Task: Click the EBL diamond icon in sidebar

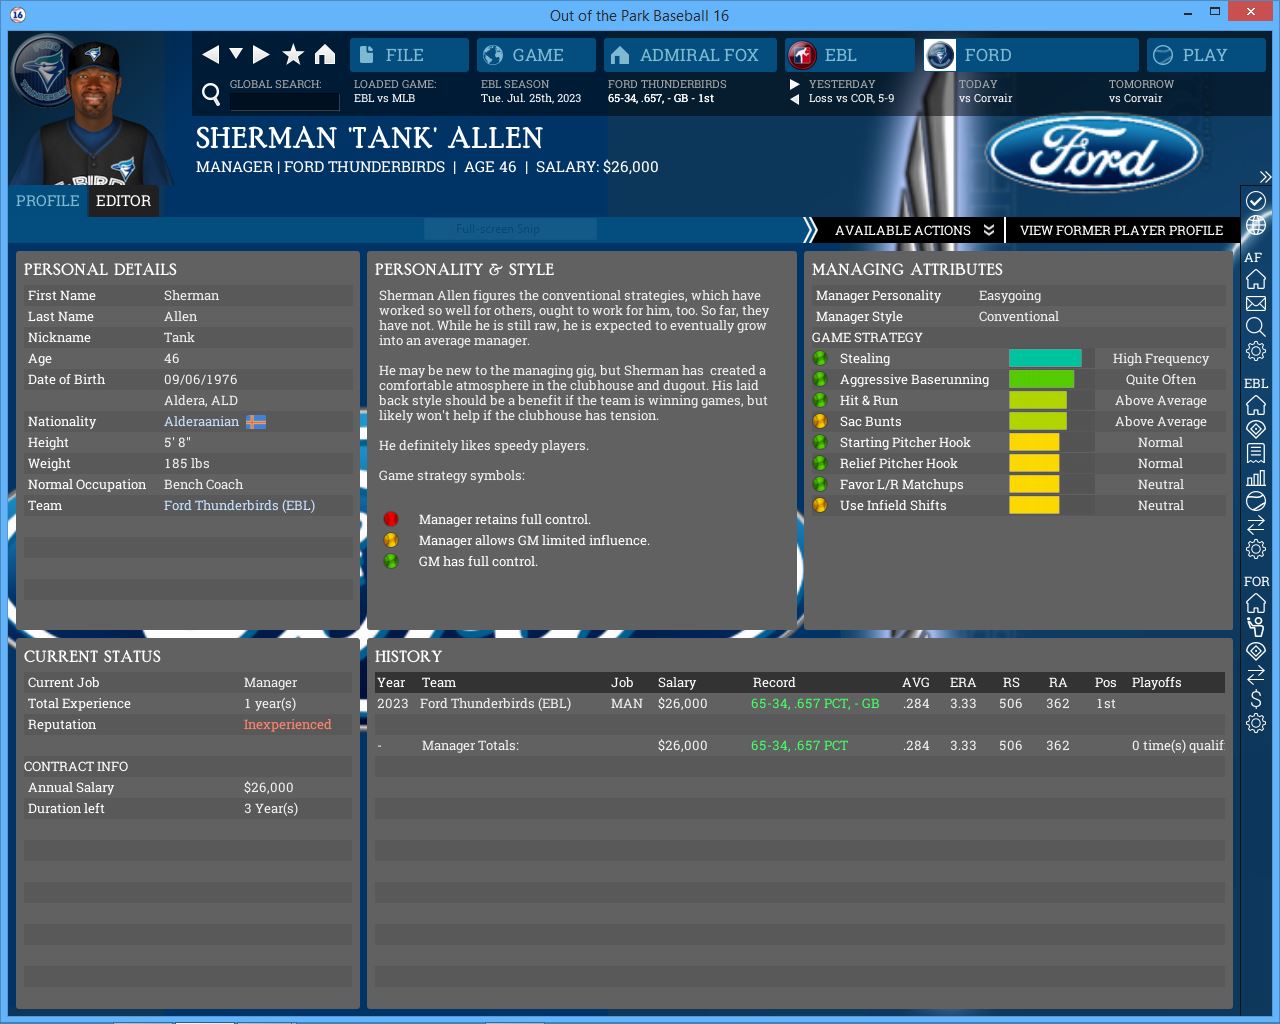Action: coord(1256,429)
